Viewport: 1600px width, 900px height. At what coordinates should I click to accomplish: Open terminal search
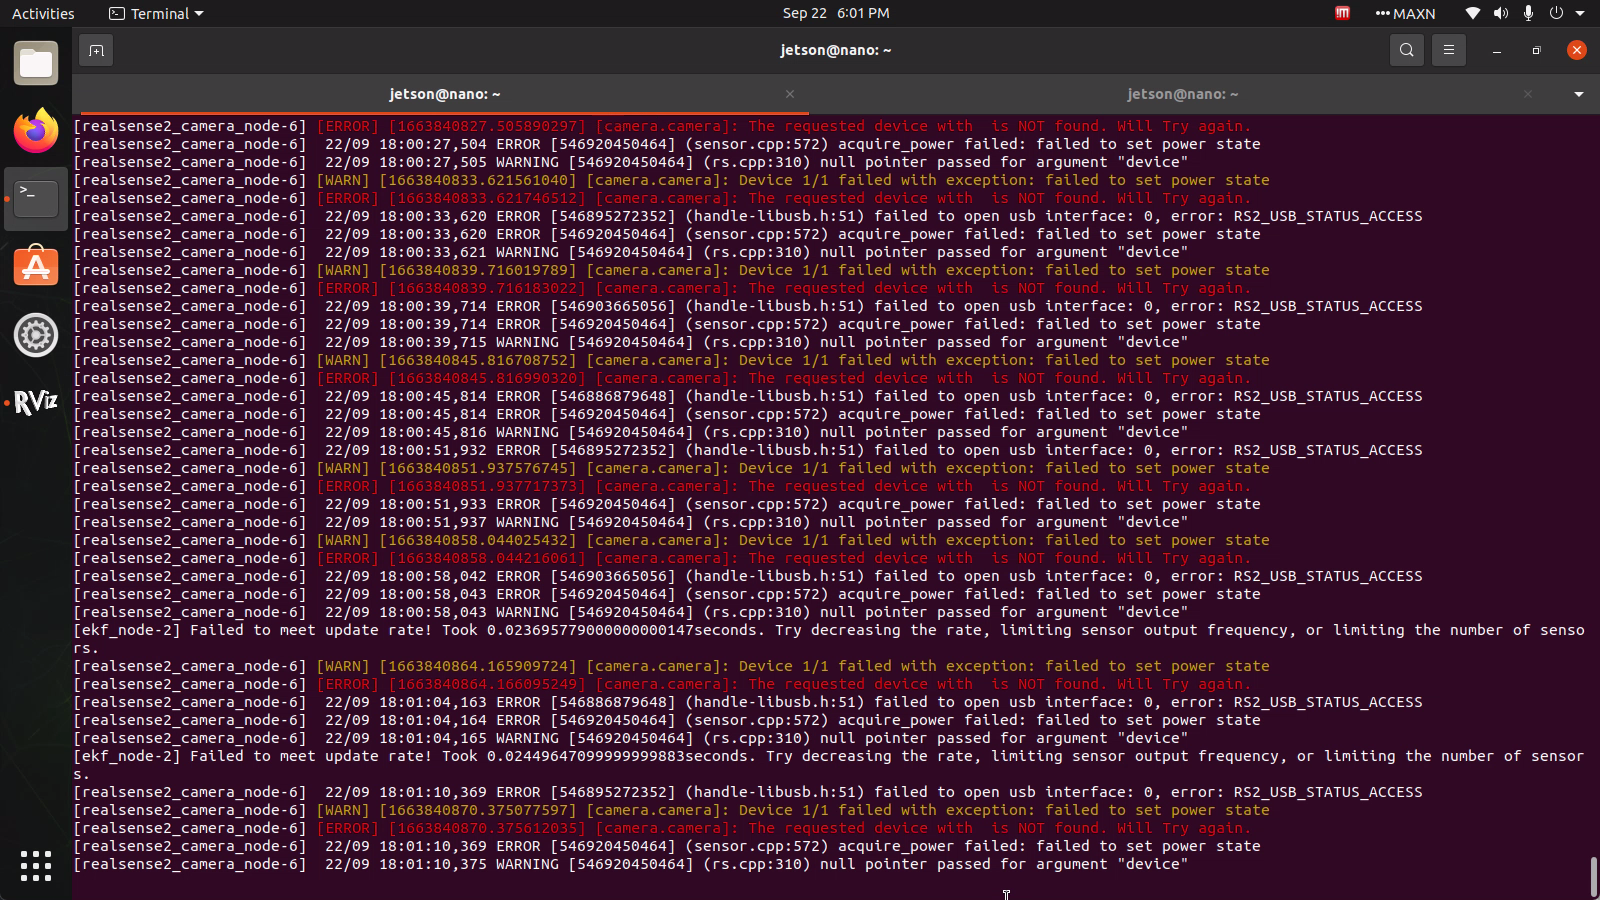click(x=1406, y=50)
